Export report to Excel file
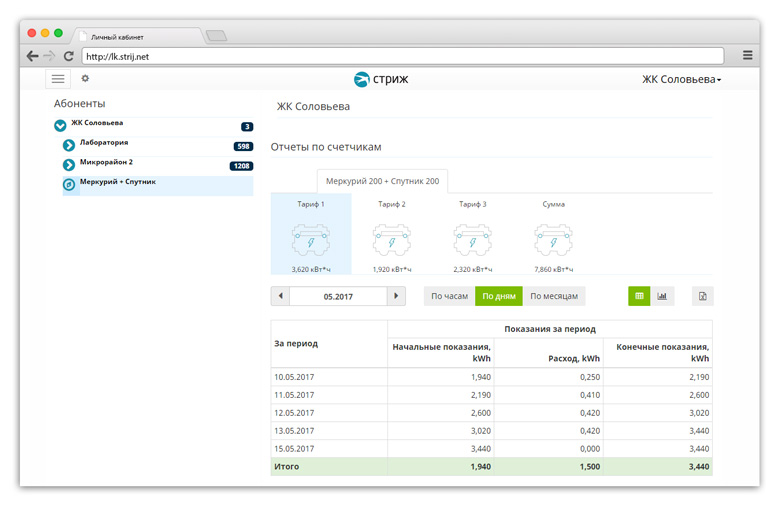The image size is (780, 520). click(x=702, y=296)
